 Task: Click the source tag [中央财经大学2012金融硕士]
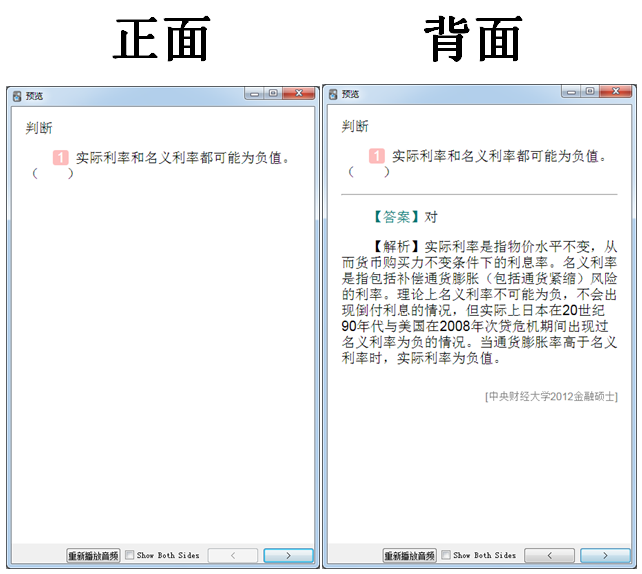(551, 396)
